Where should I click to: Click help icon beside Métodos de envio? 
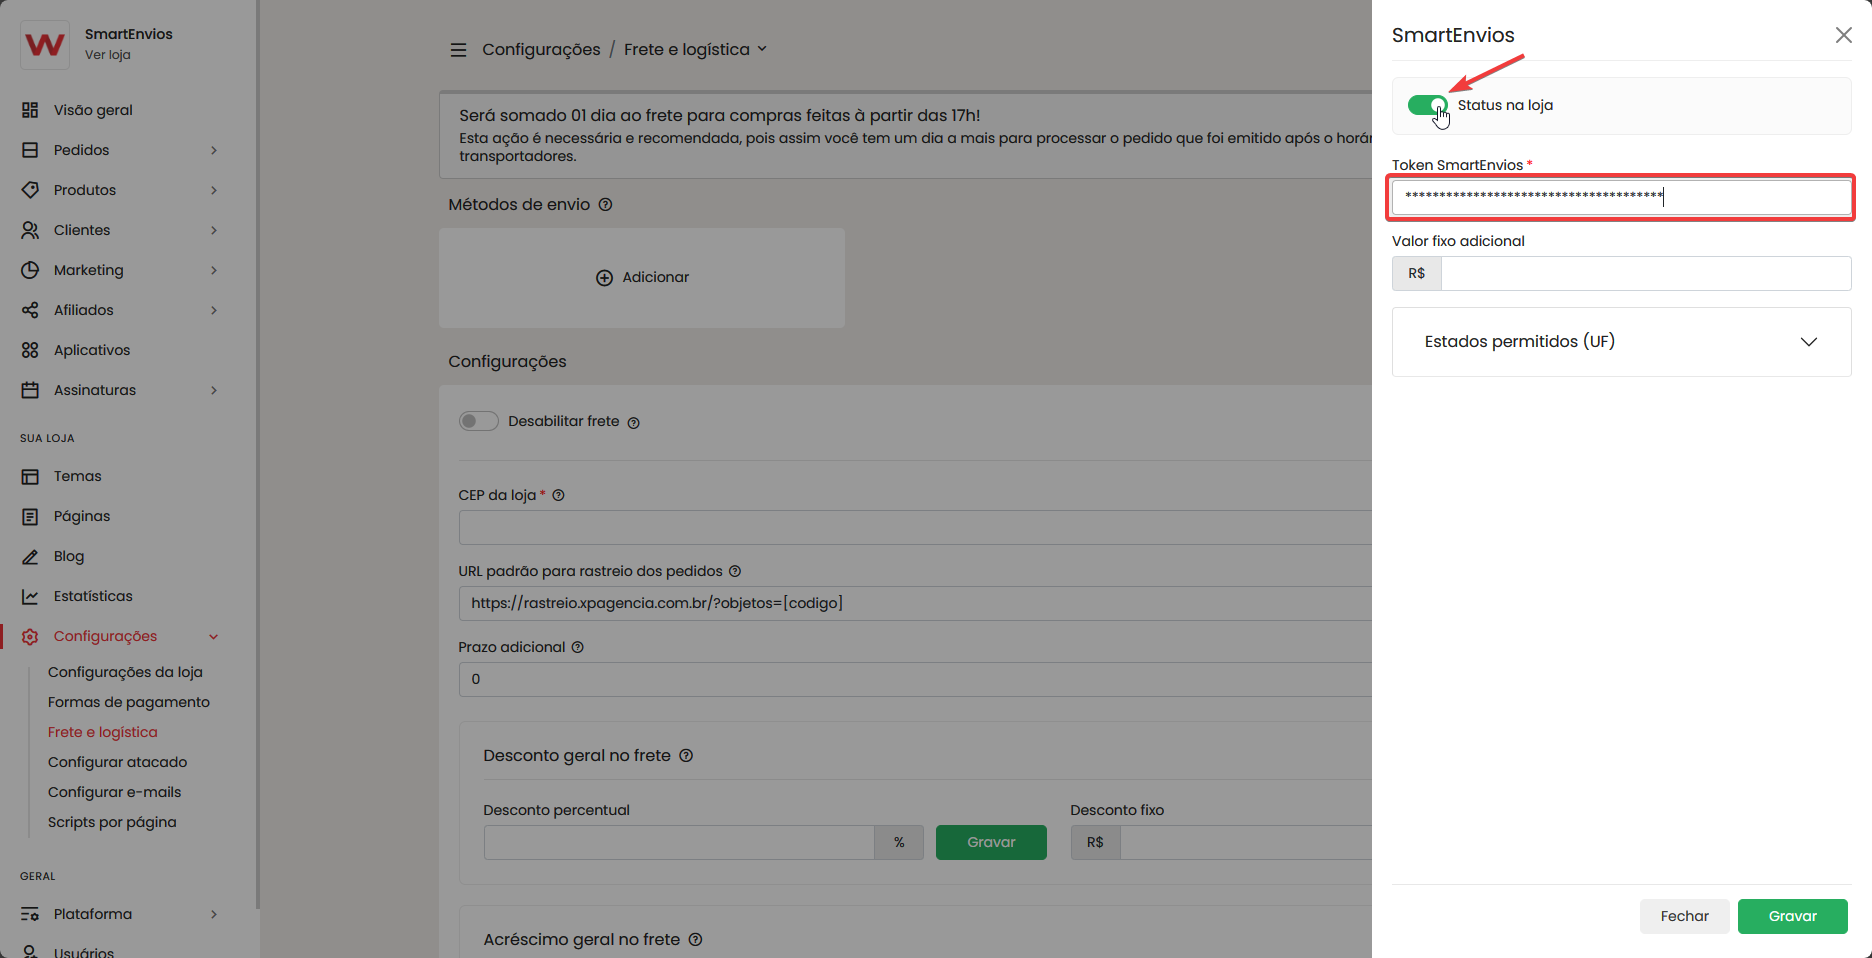point(605,205)
